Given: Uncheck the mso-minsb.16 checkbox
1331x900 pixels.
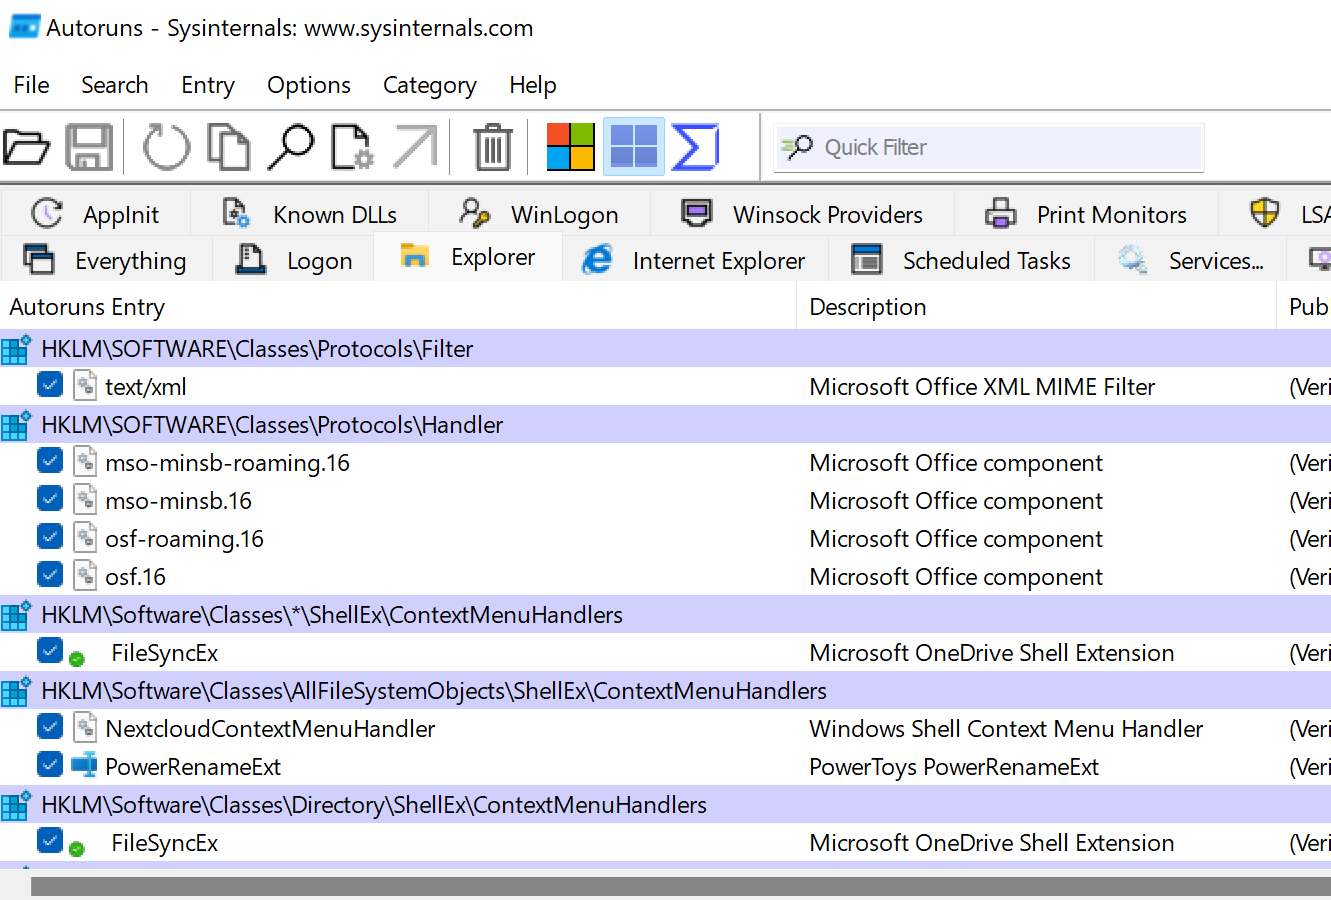Looking at the screenshot, I should (50, 498).
